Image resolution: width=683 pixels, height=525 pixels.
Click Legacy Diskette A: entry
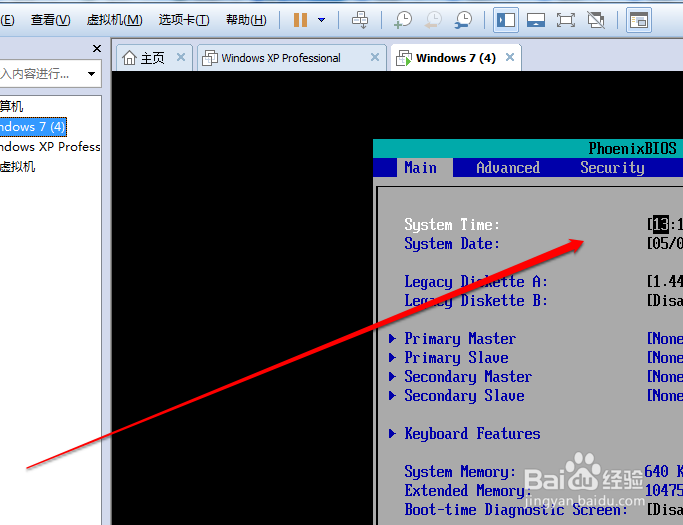pos(476,281)
